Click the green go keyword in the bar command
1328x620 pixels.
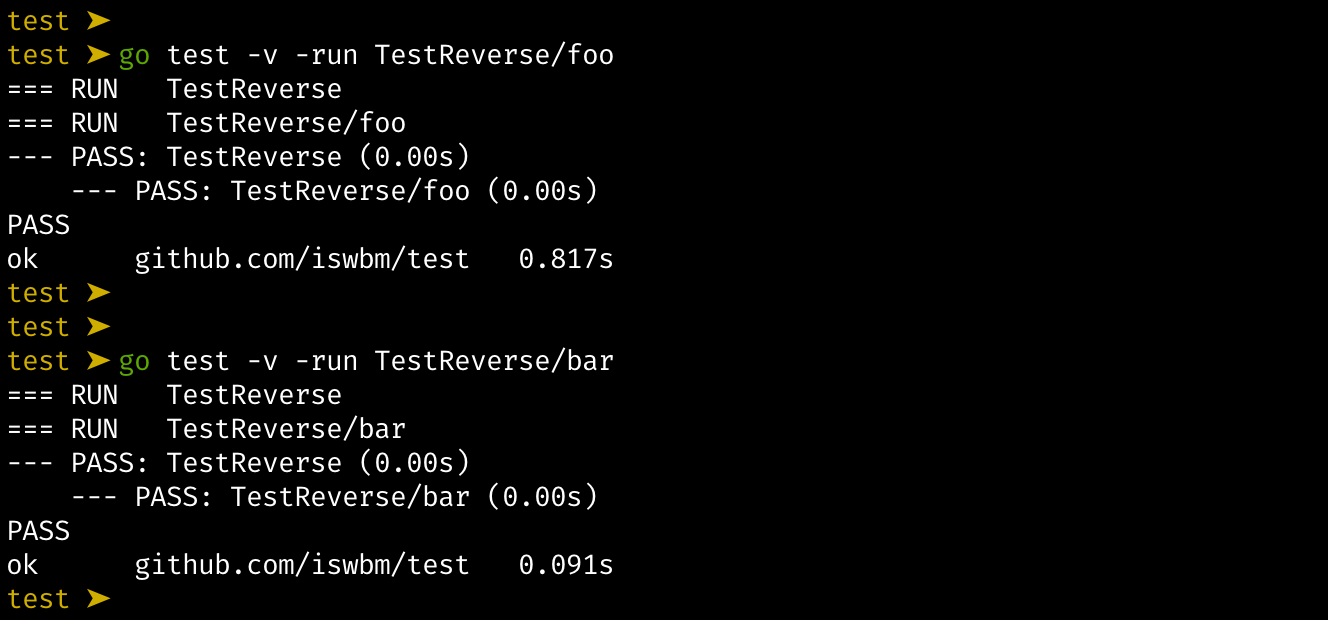[x=134, y=361]
